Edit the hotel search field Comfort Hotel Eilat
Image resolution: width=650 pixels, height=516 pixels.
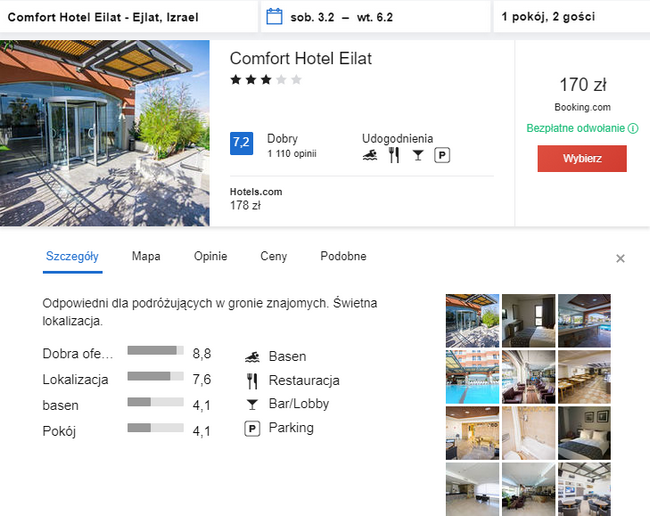129,17
